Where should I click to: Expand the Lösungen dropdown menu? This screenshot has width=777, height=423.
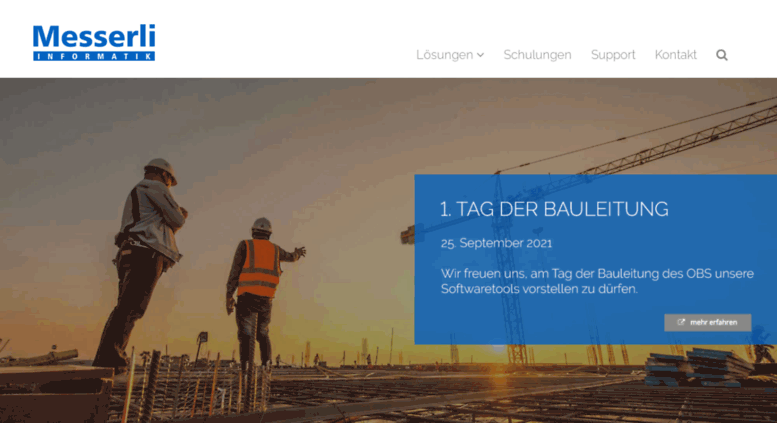450,55
